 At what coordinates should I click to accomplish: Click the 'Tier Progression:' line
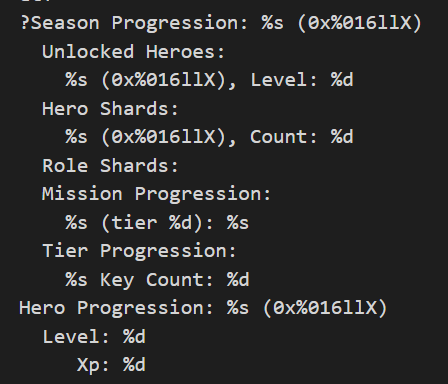[x=139, y=251]
